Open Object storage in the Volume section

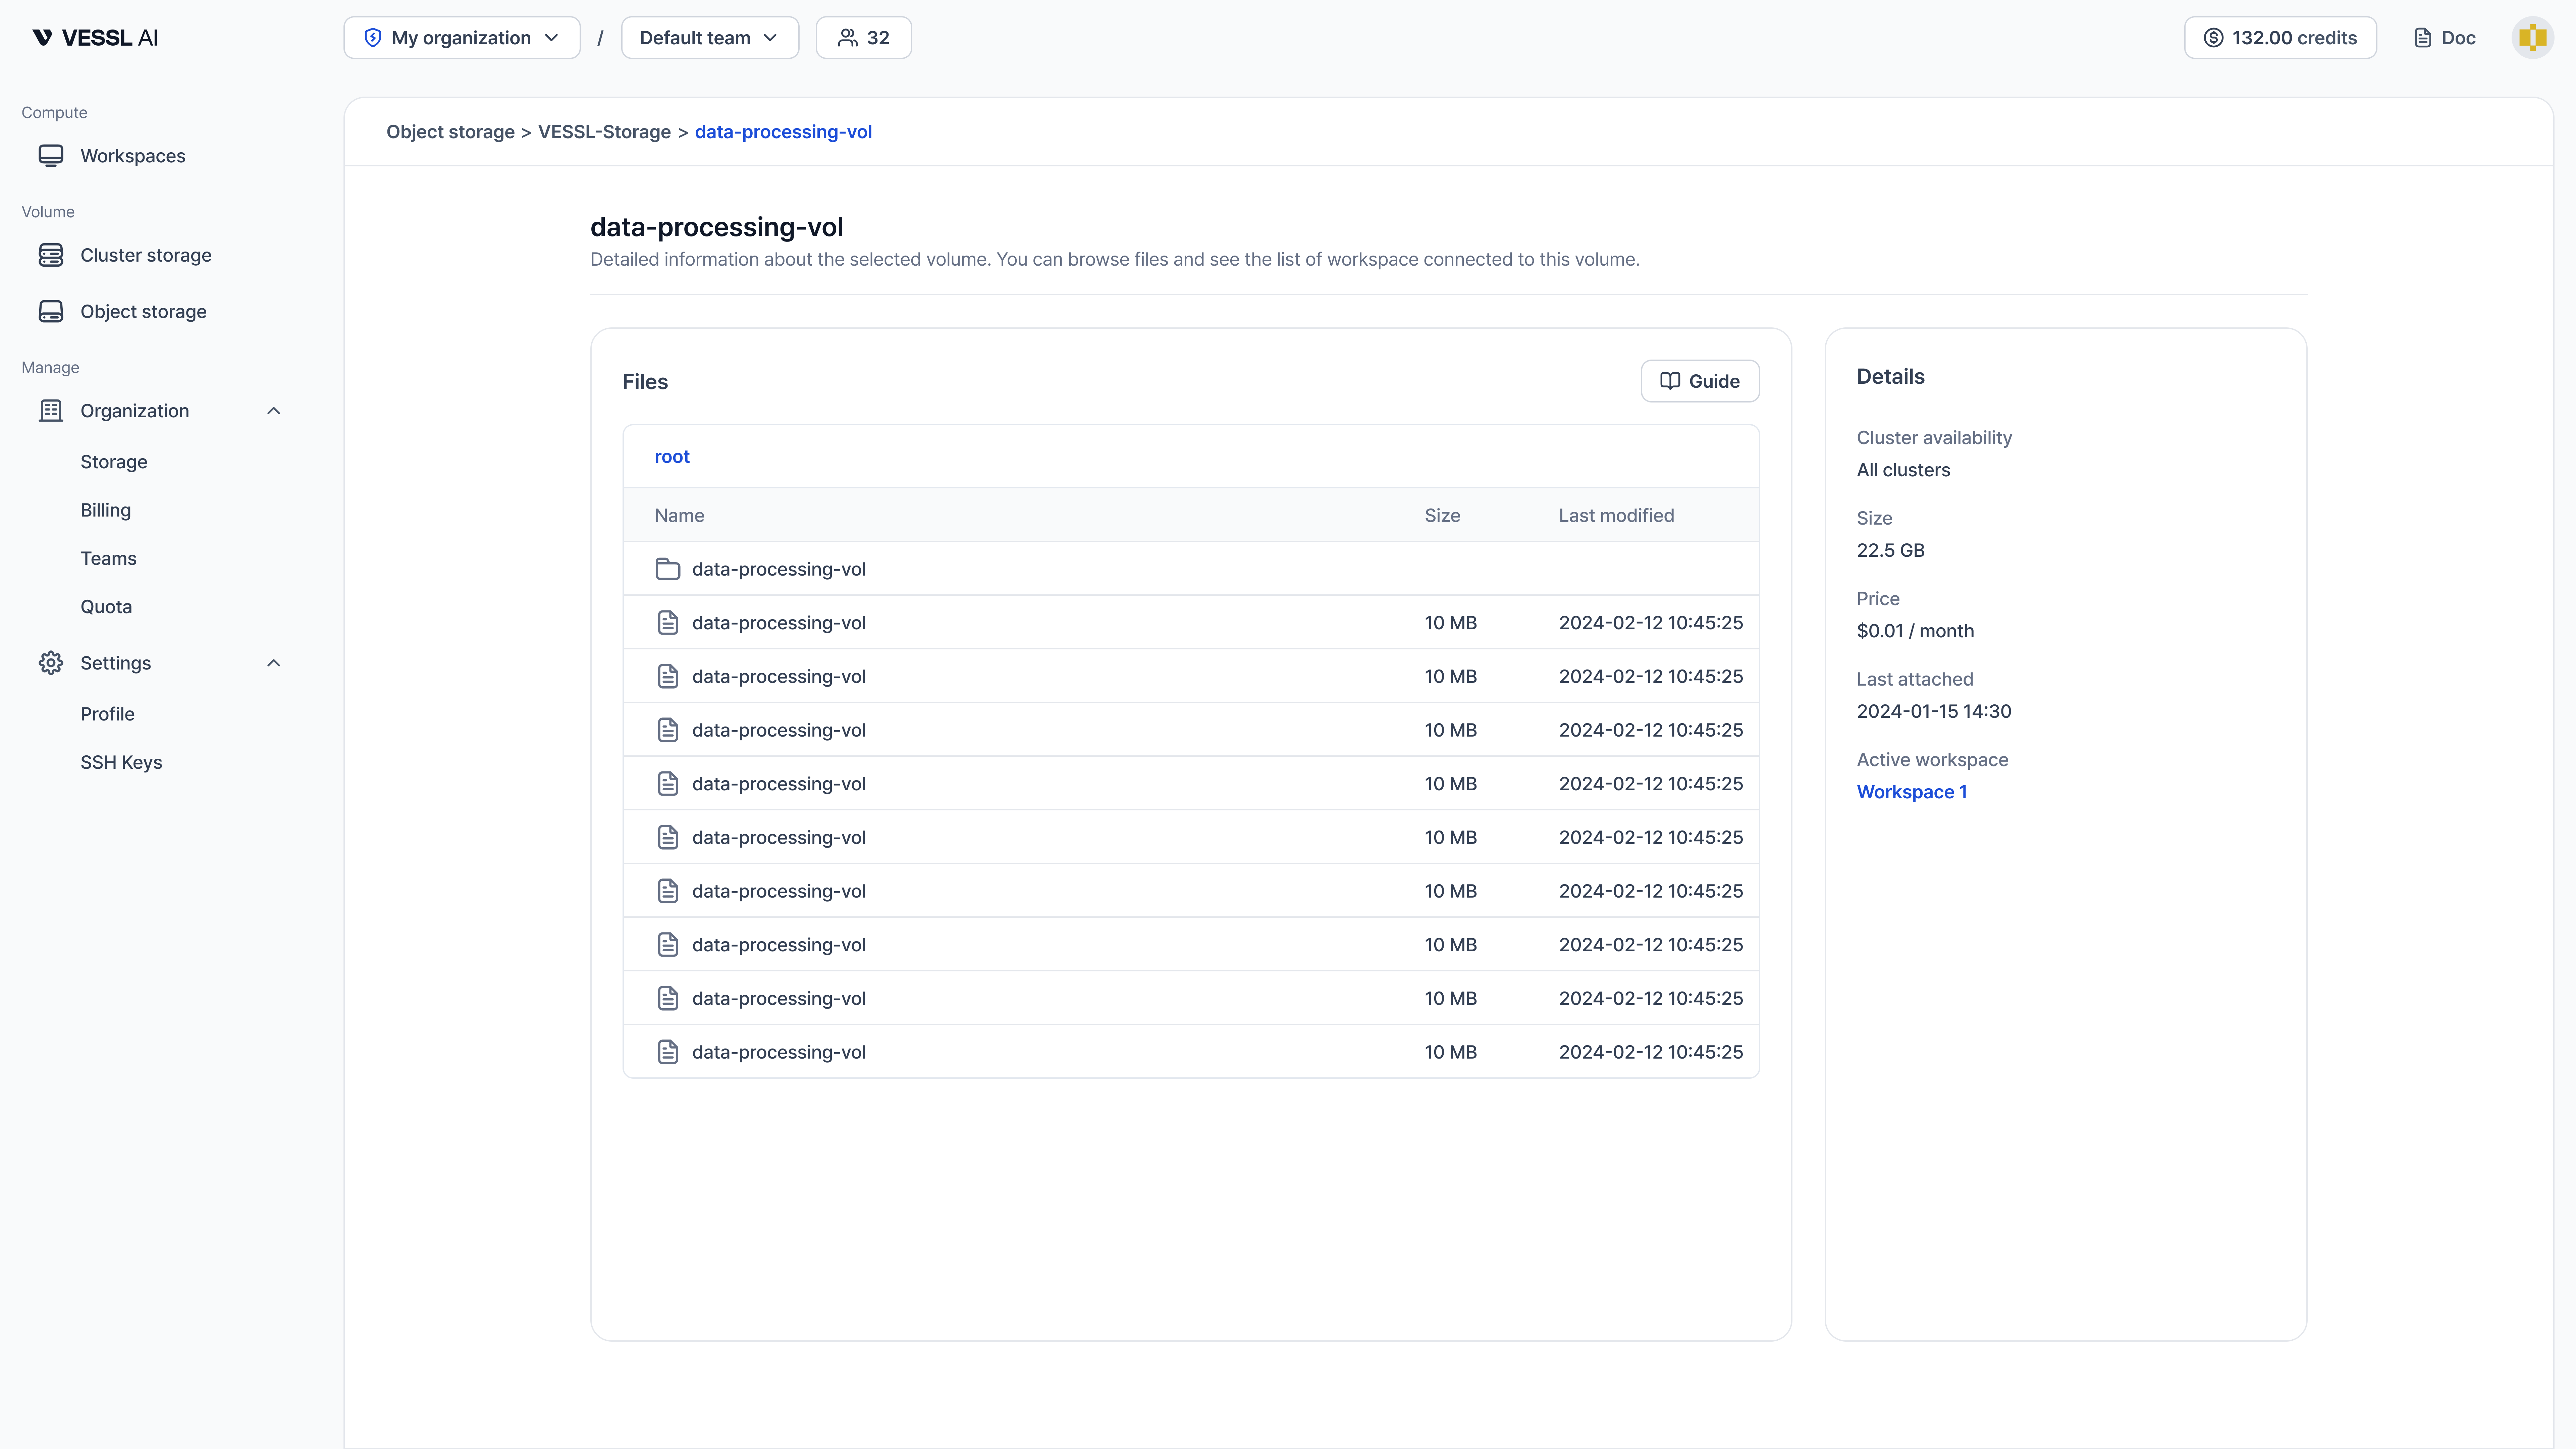pyautogui.click(x=143, y=311)
